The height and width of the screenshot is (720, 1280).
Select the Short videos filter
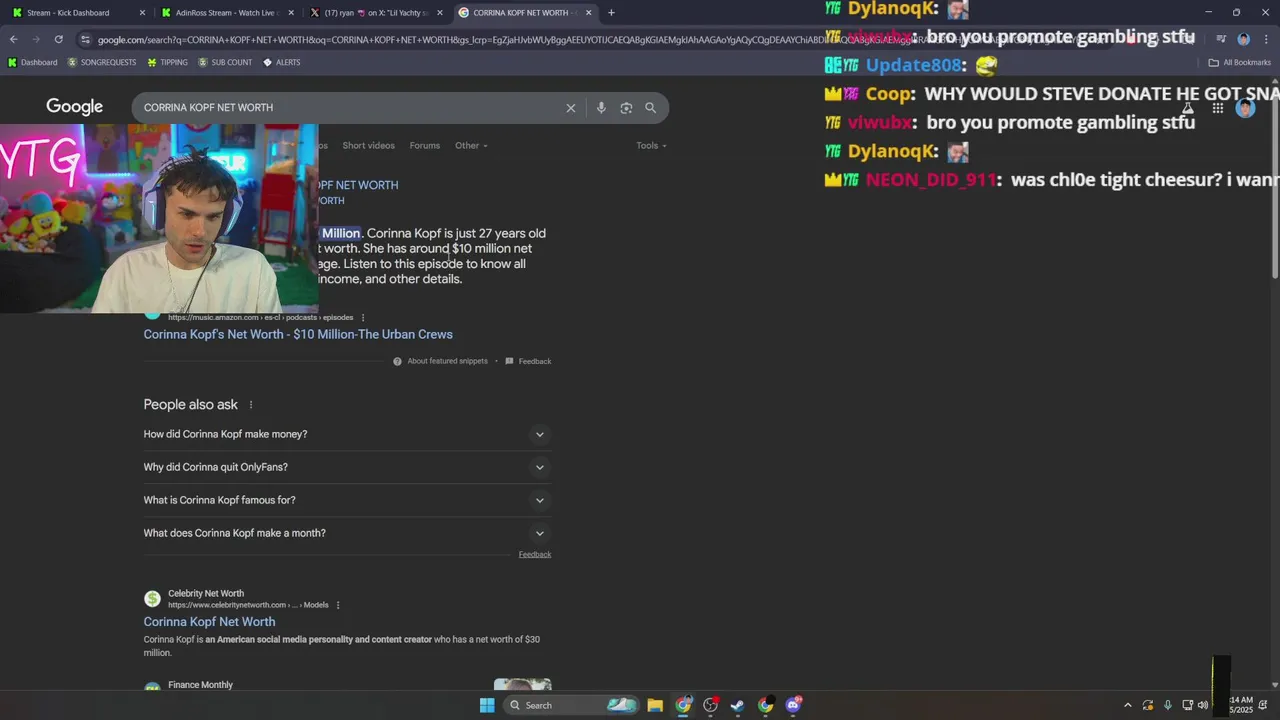click(x=368, y=146)
